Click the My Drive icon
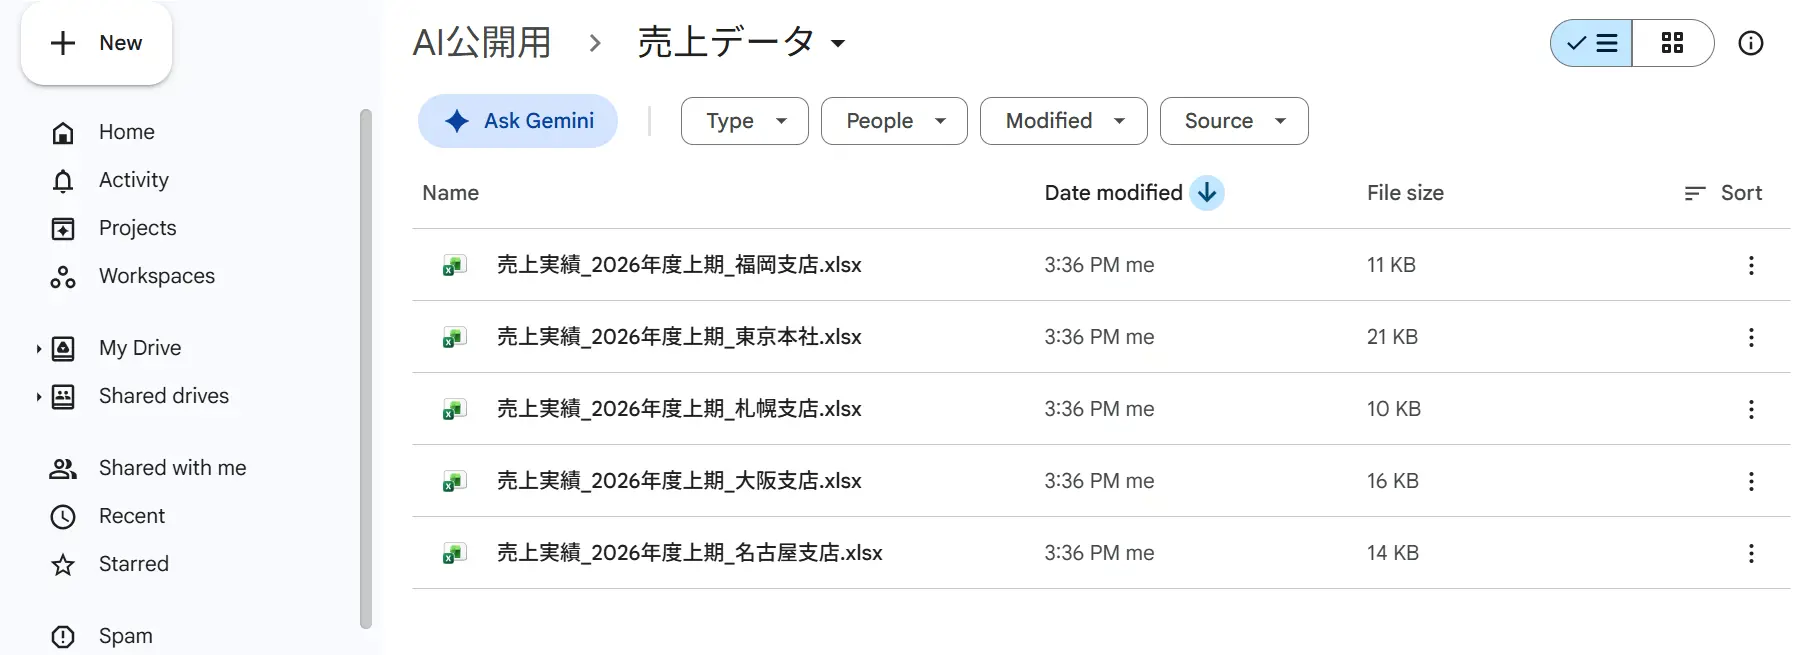The width and height of the screenshot is (1811, 655). click(63, 349)
